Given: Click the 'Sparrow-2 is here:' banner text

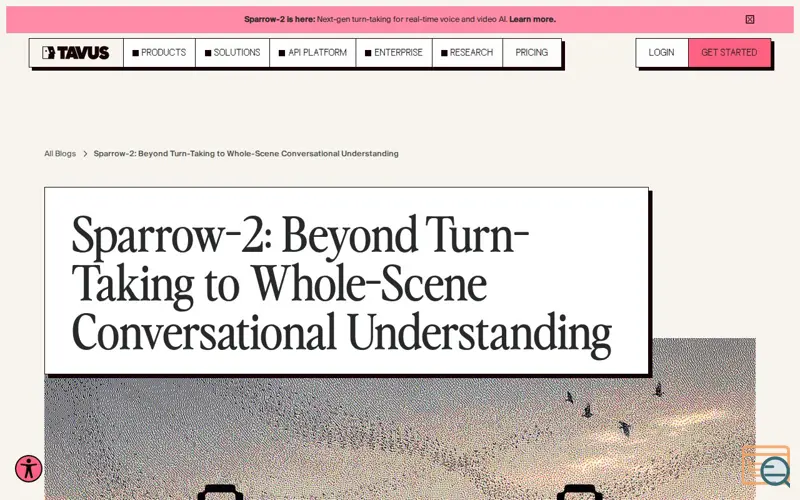Looking at the screenshot, I should pyautogui.click(x=280, y=19).
